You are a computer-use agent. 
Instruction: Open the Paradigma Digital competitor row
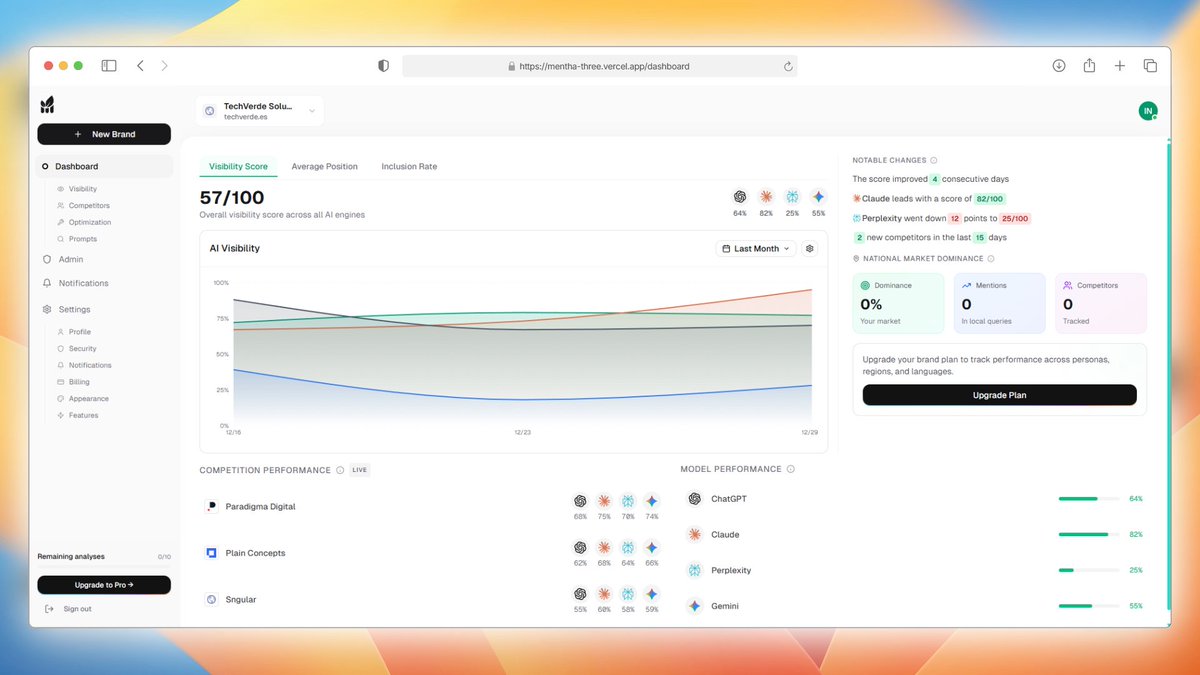tap(434, 506)
